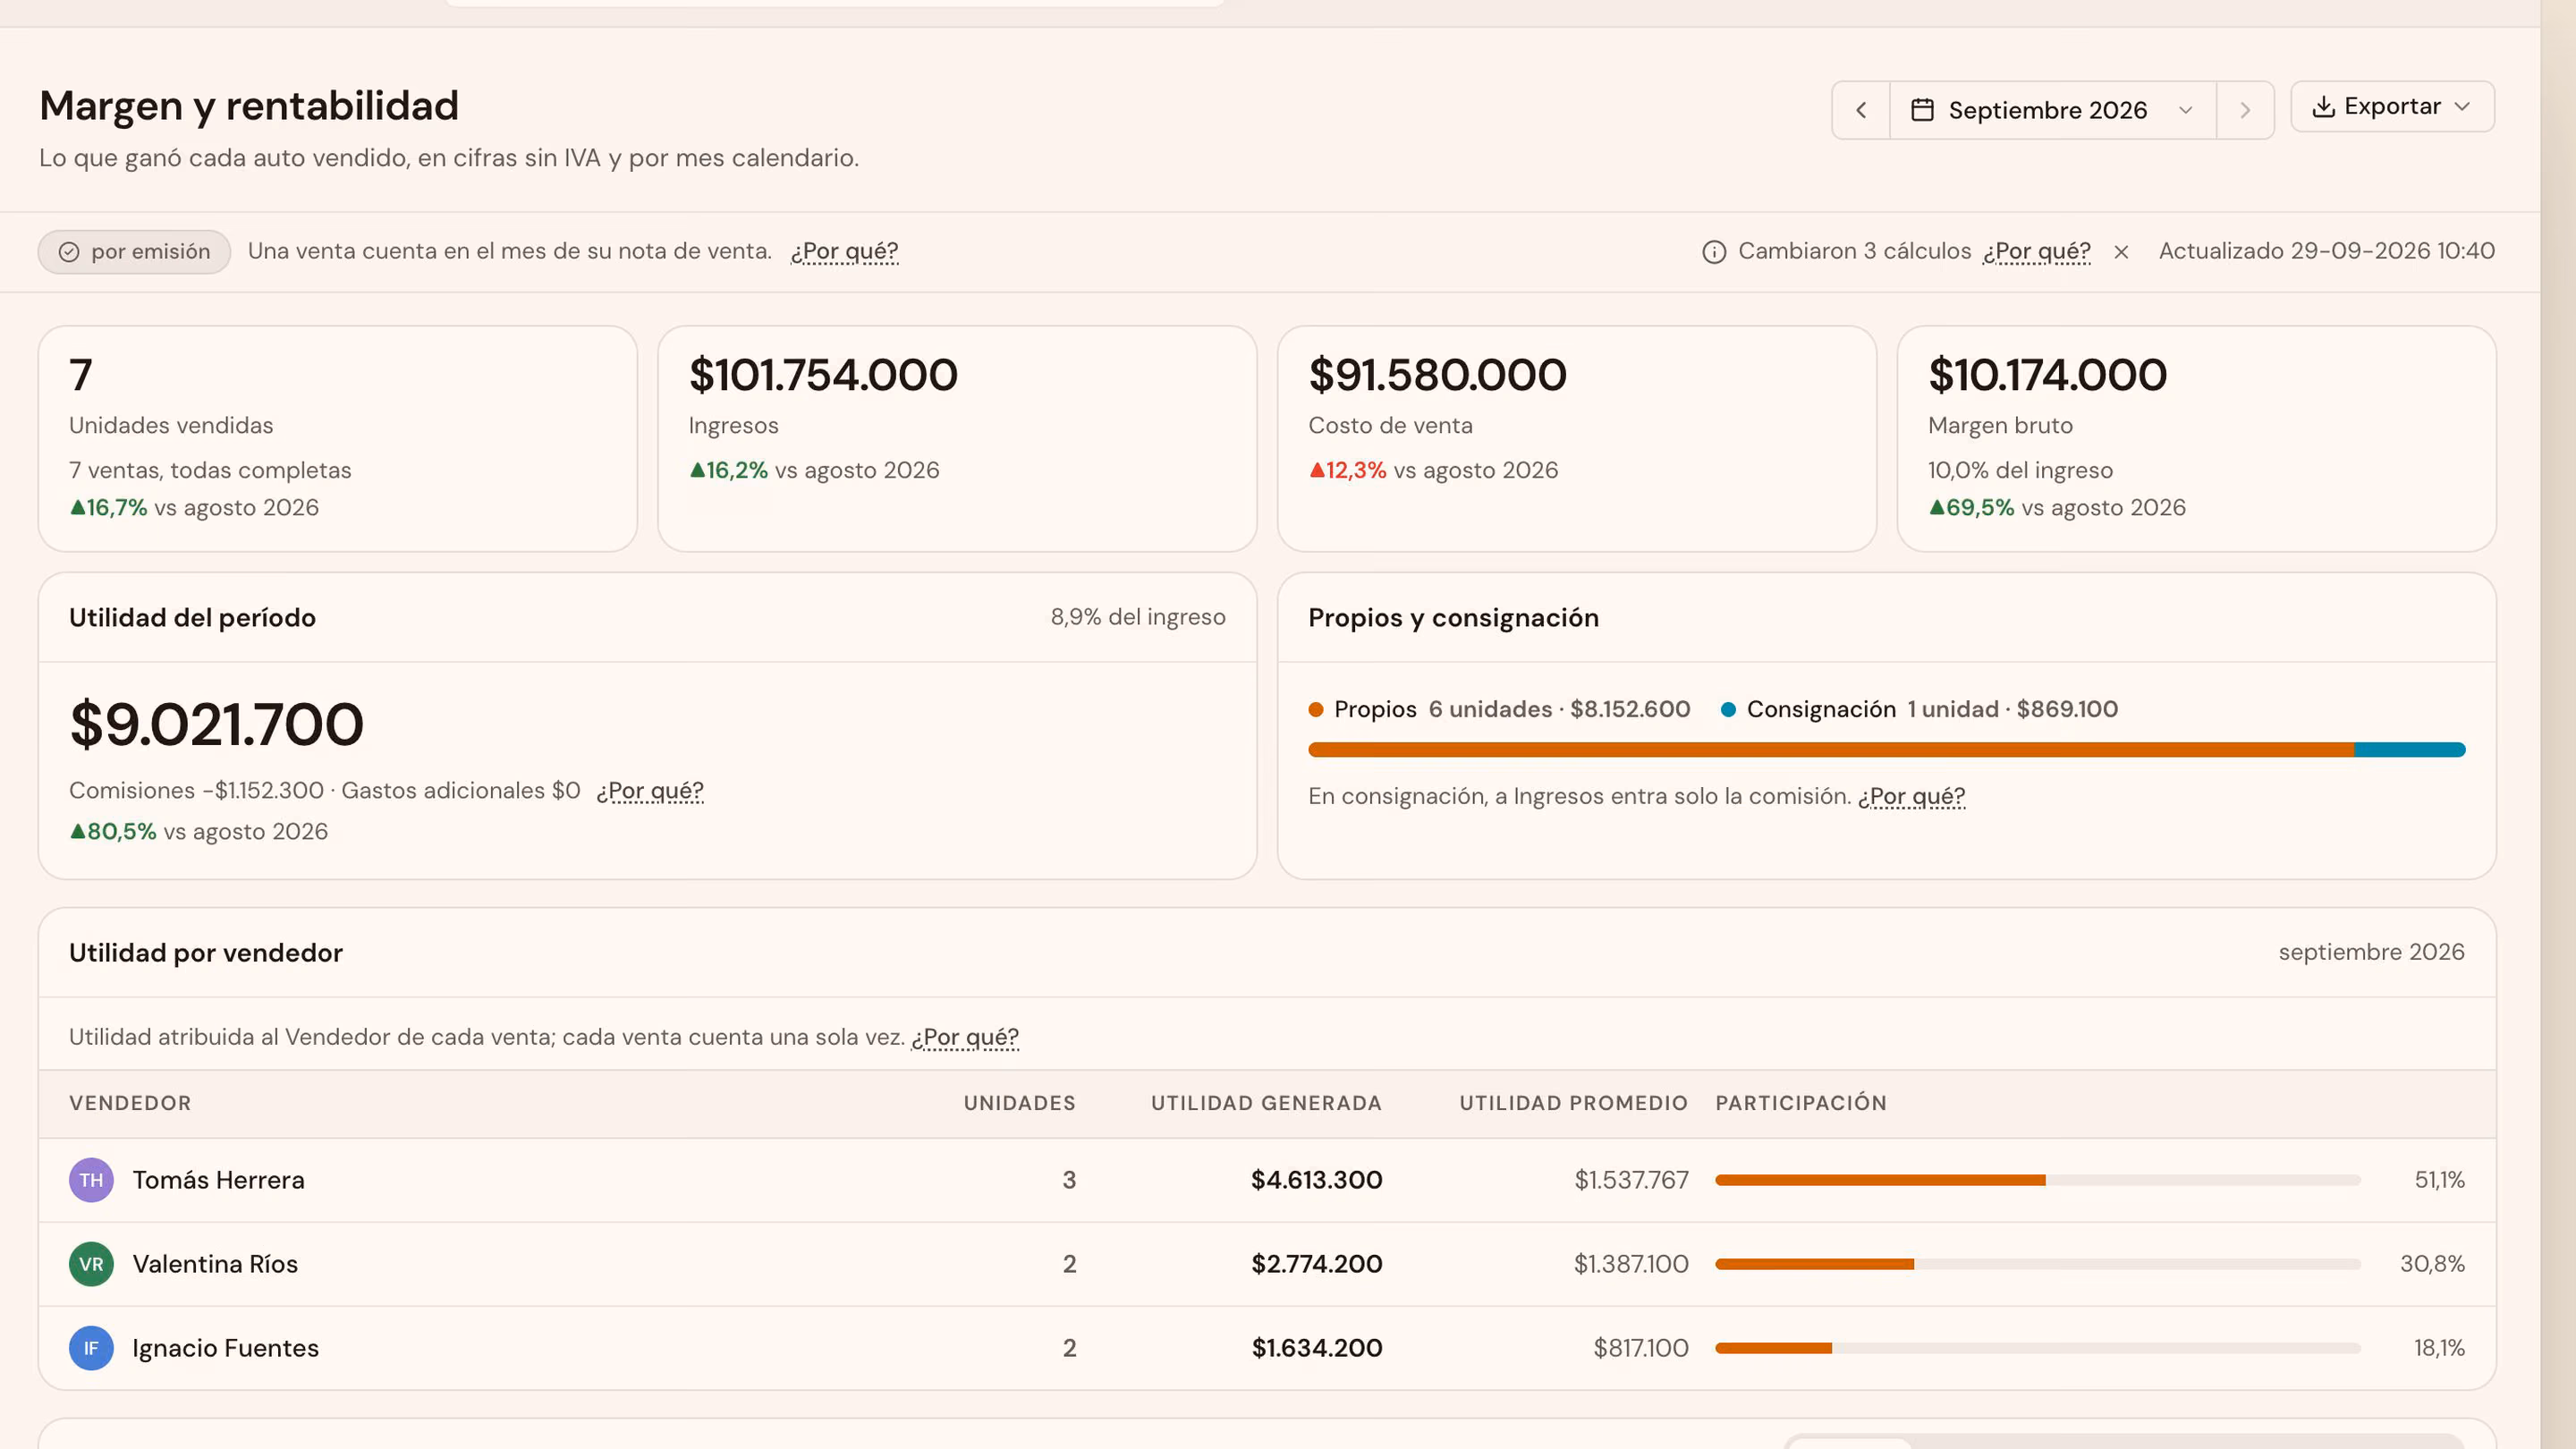
Task: Go to previous month arrow
Action: (x=1860, y=110)
